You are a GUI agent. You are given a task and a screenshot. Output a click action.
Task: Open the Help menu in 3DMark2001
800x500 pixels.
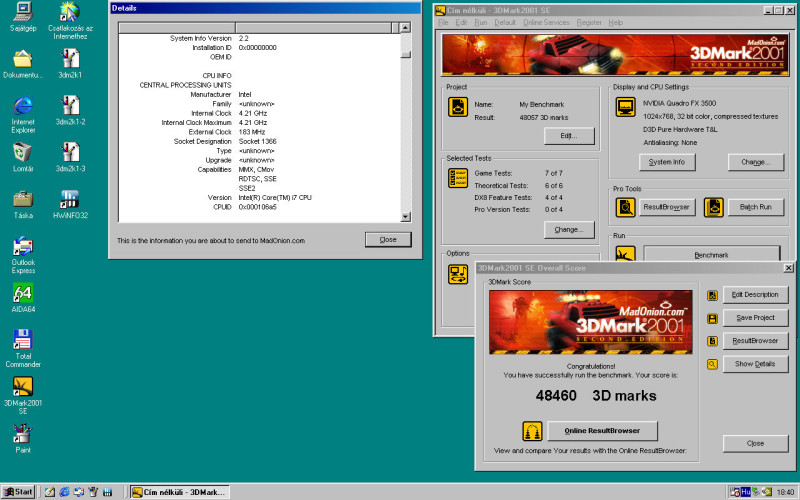click(x=615, y=22)
